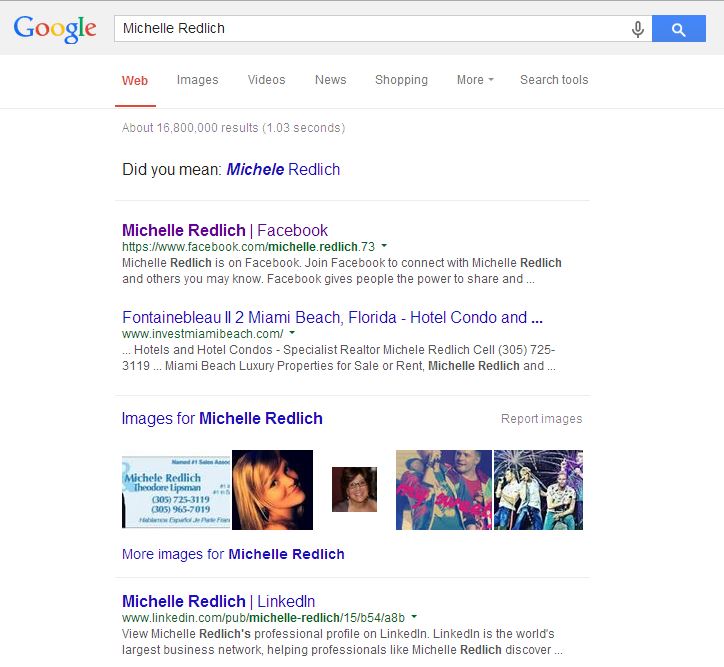Open the blonde woman image thumbnail
This screenshot has height=667, width=724.
pos(272,490)
